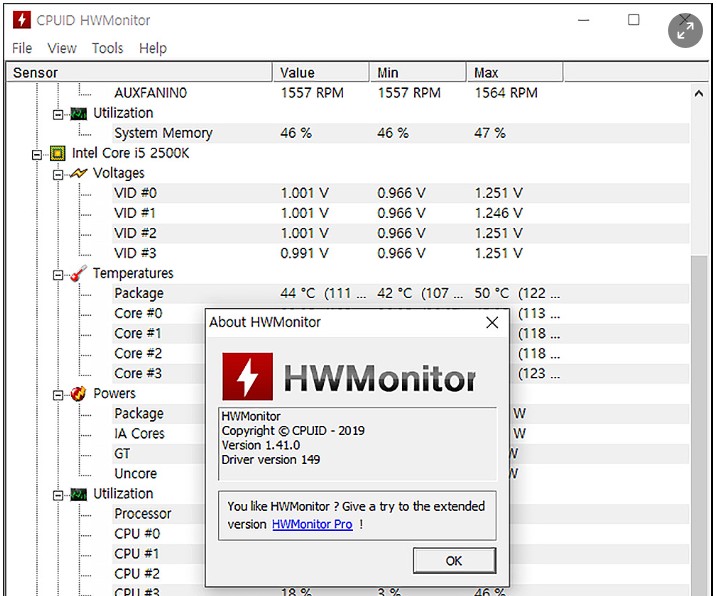Click the 47 % System Memory max value
Image resolution: width=717 pixels, height=596 pixels.
point(490,133)
